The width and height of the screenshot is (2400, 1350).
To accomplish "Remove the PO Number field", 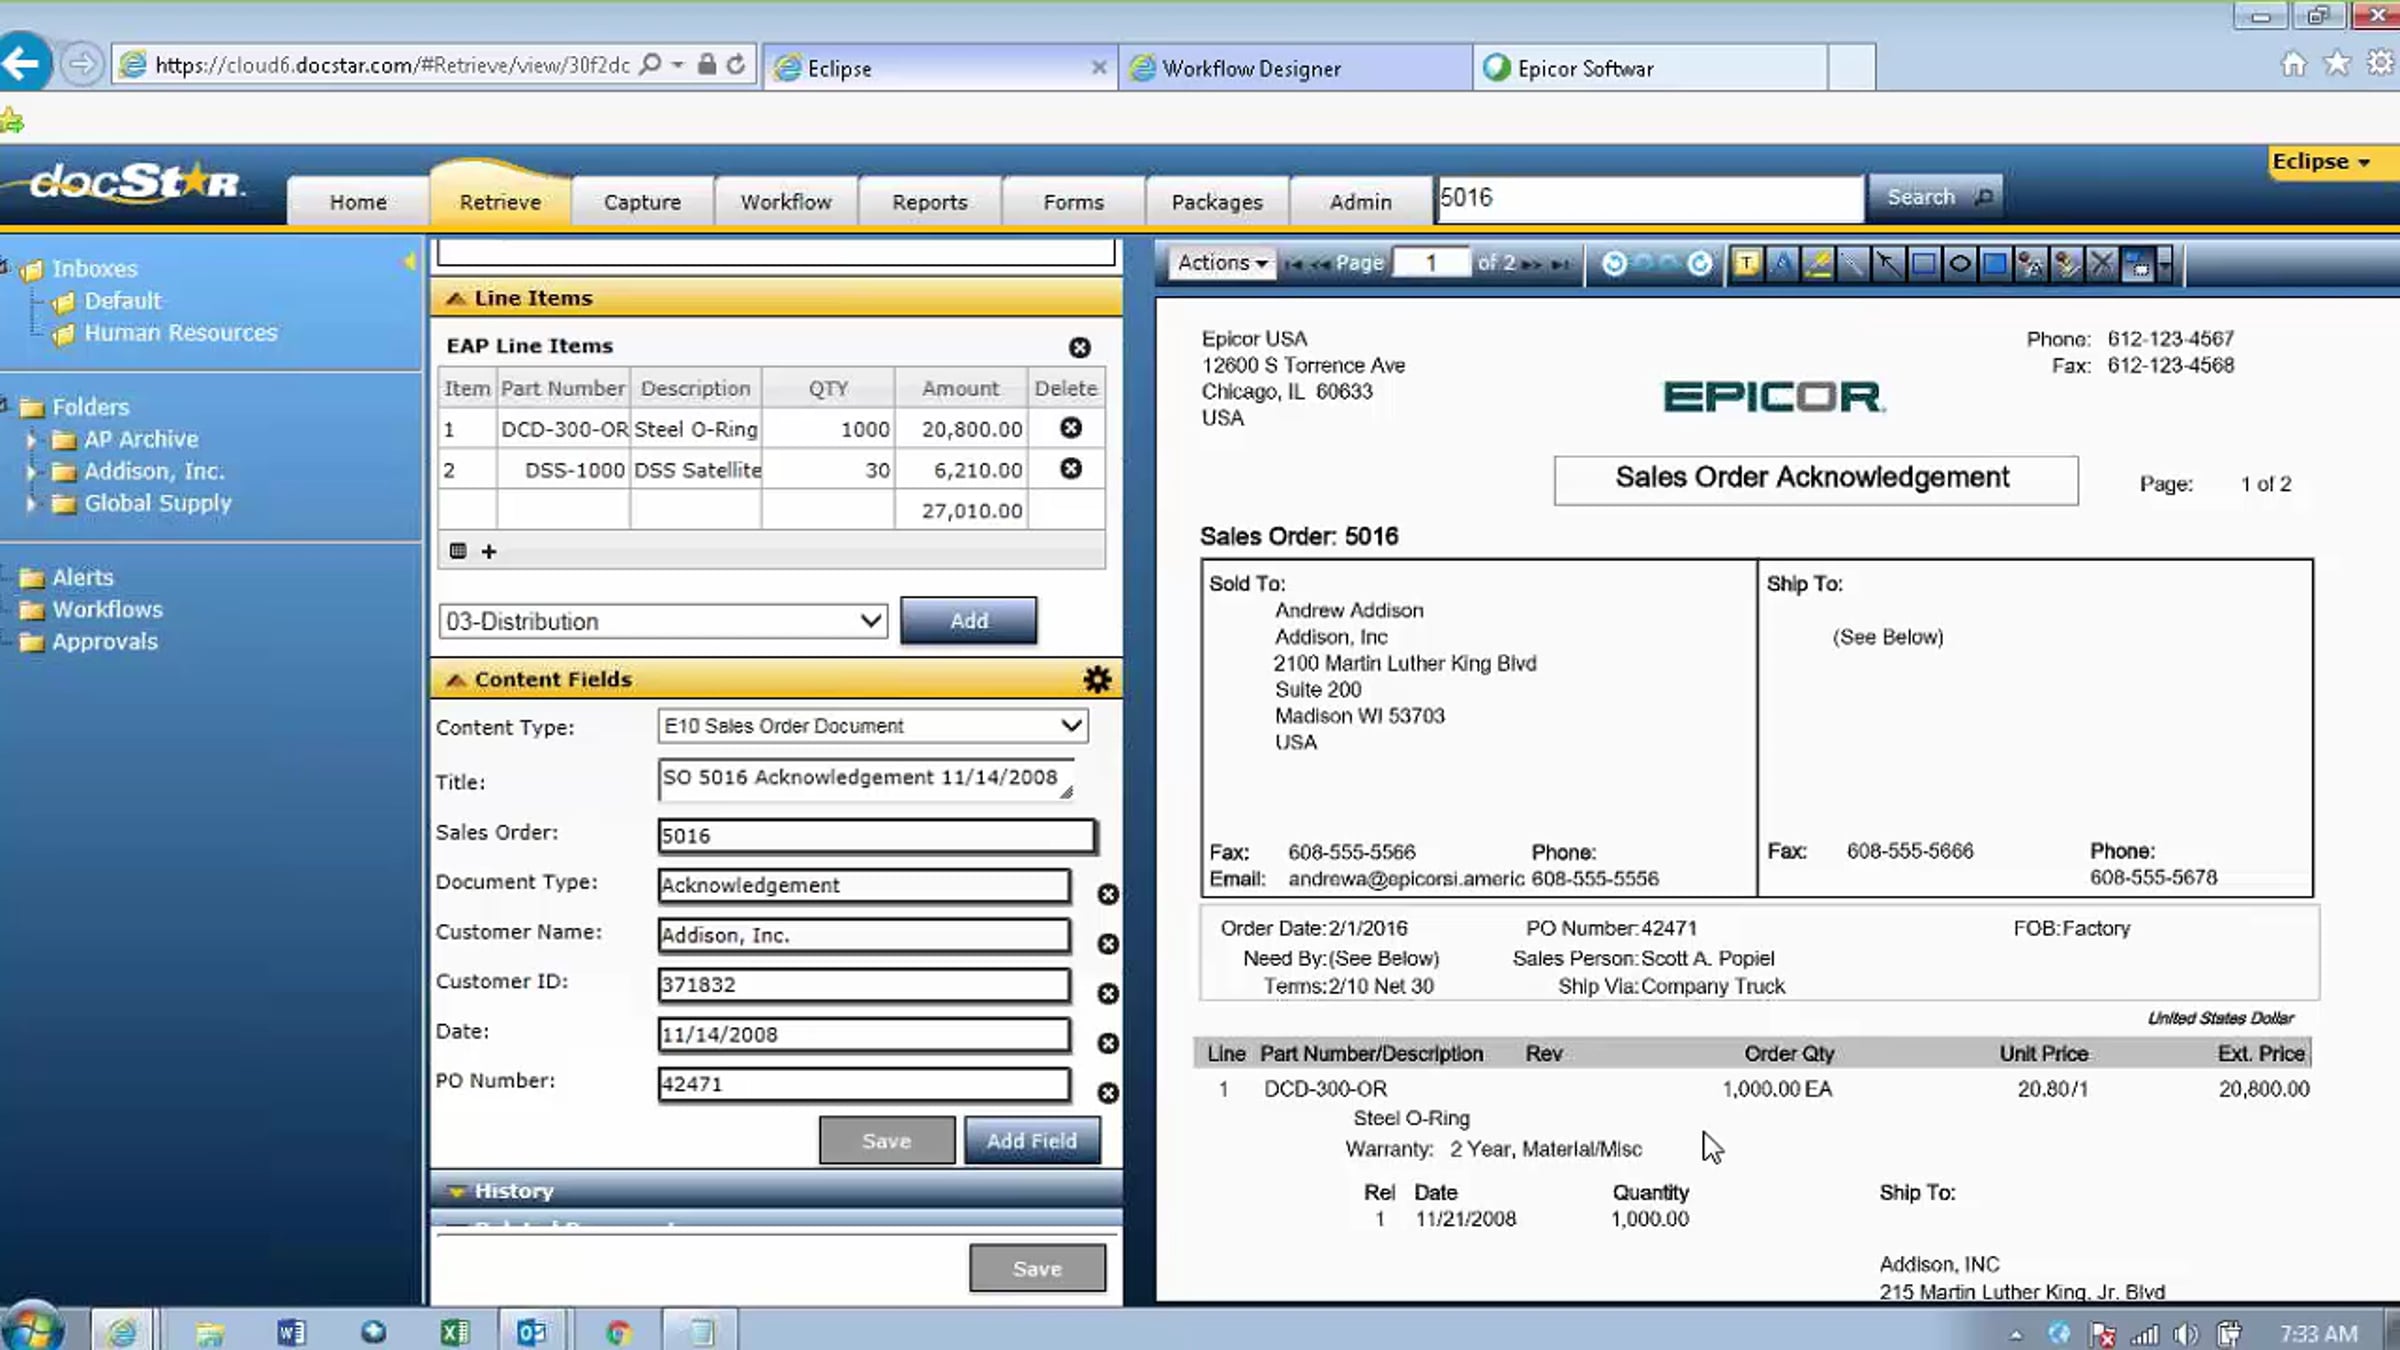I will (1107, 1093).
